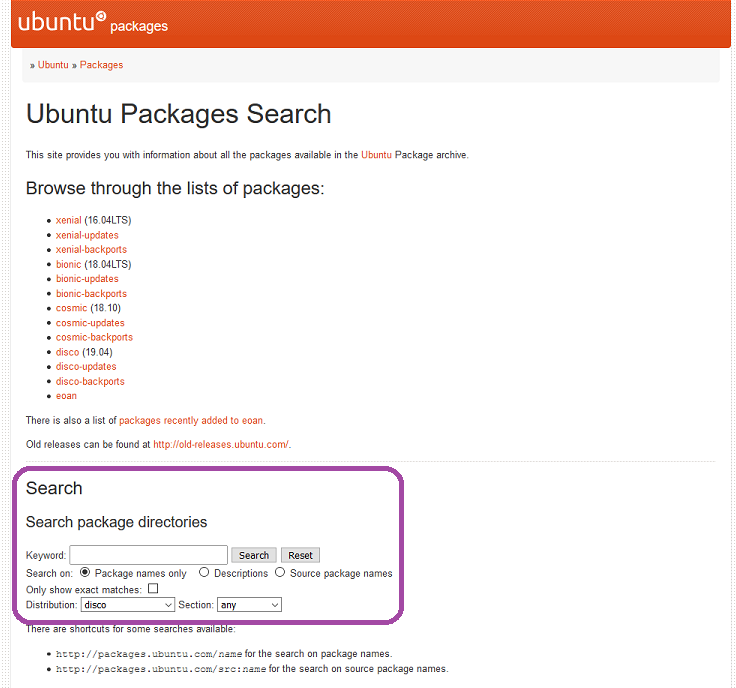Open the Section dropdown set to any

[x=249, y=605]
